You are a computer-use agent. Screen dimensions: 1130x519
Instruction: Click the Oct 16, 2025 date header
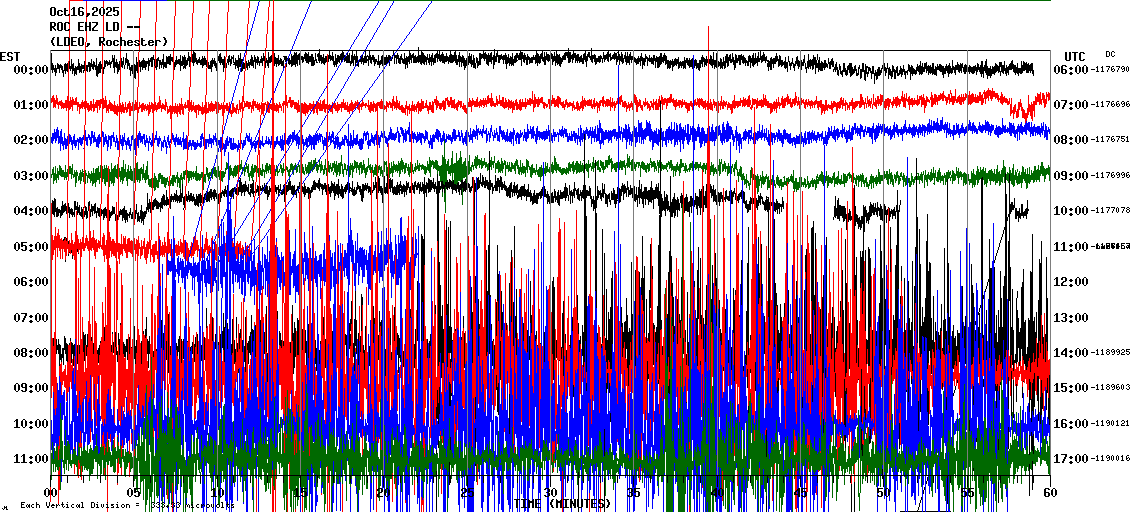pyautogui.click(x=84, y=12)
